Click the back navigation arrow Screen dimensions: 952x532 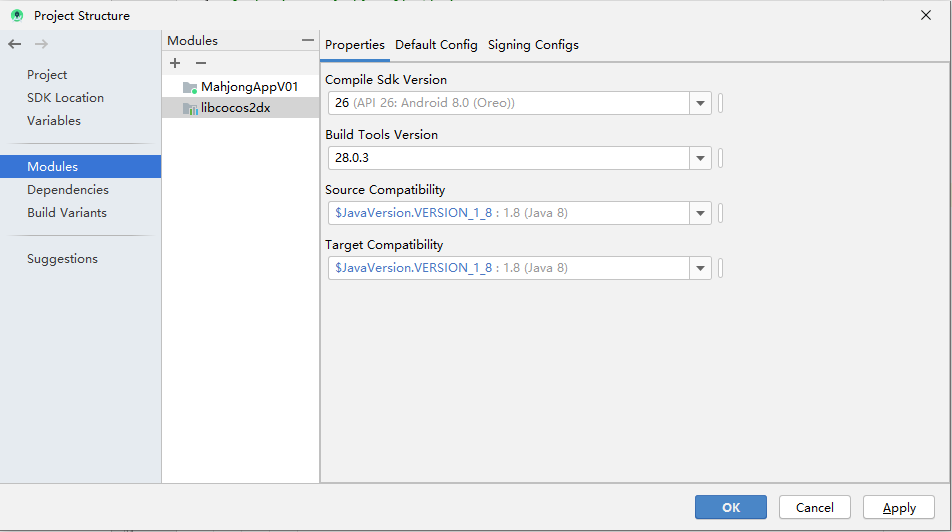click(x=14, y=44)
